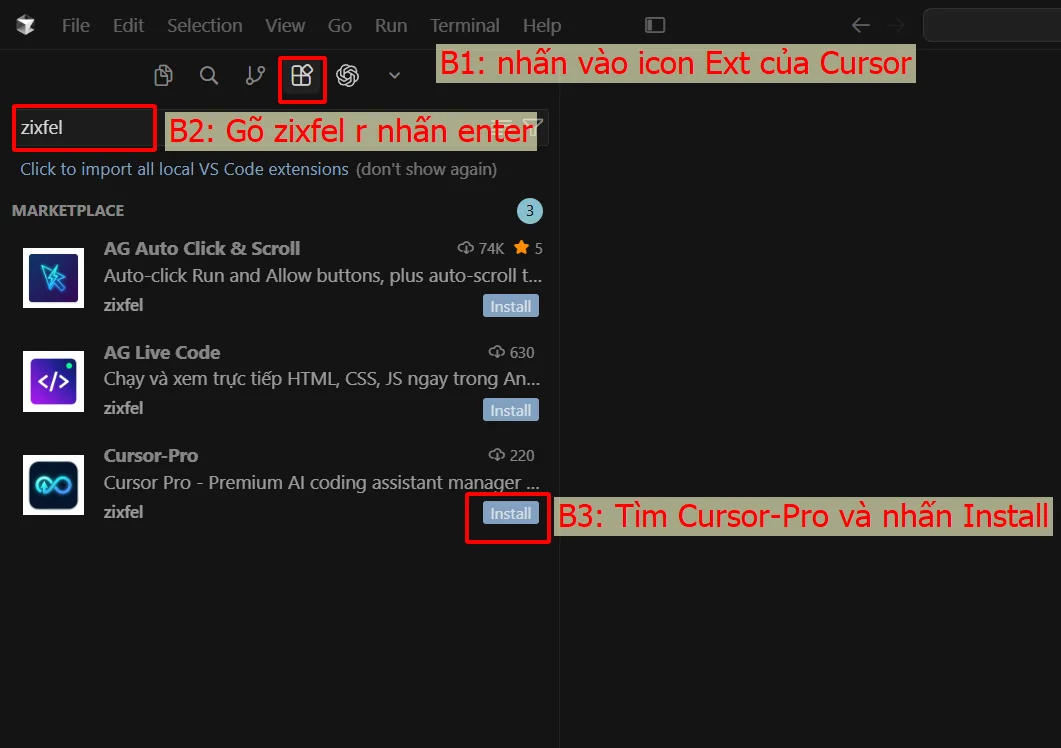Viewport: 1061px width, 748px height.
Task: Open the Extensions view icon
Action: pyautogui.click(x=302, y=75)
